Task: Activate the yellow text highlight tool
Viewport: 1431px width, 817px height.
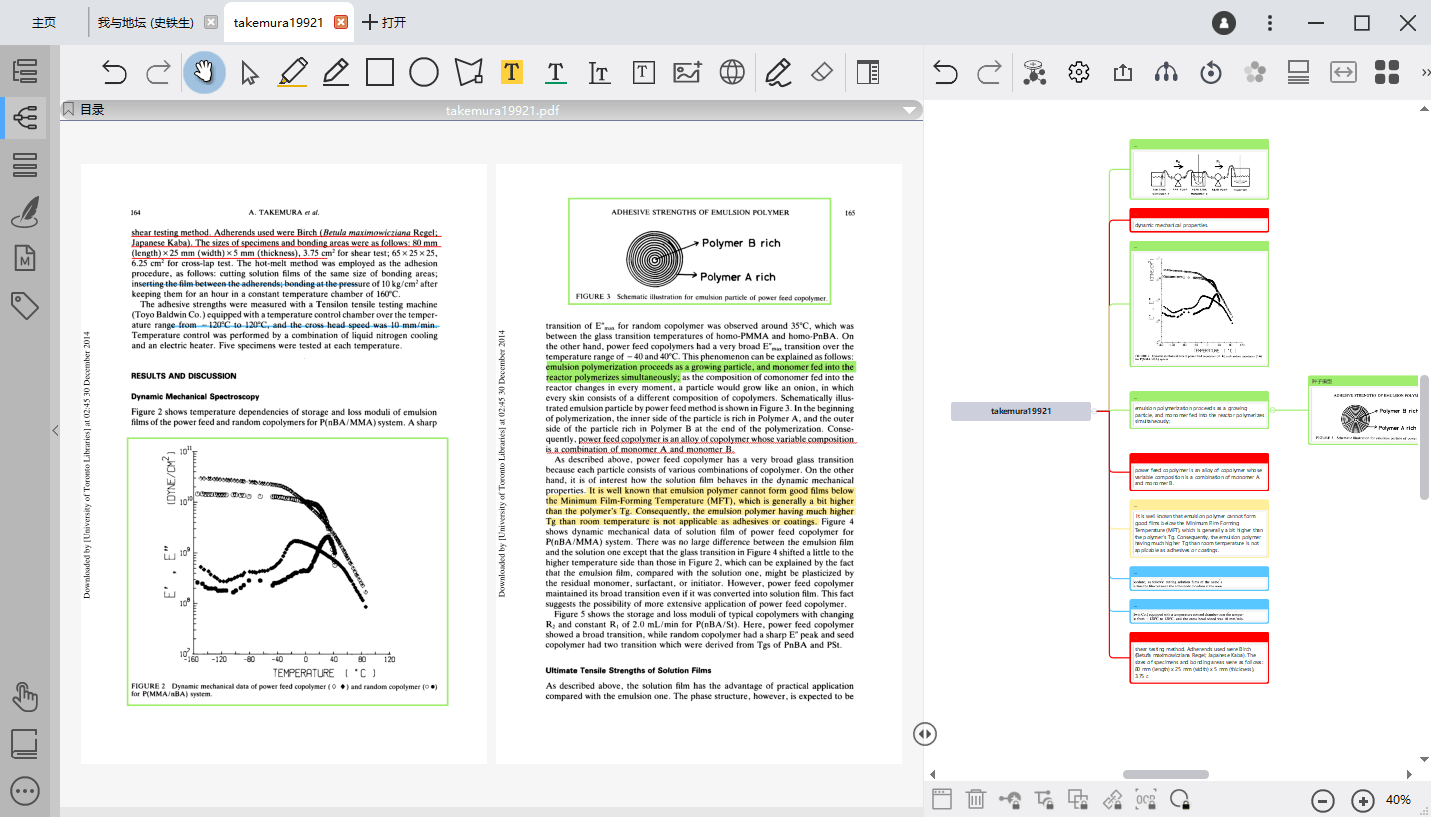Action: click(x=513, y=71)
